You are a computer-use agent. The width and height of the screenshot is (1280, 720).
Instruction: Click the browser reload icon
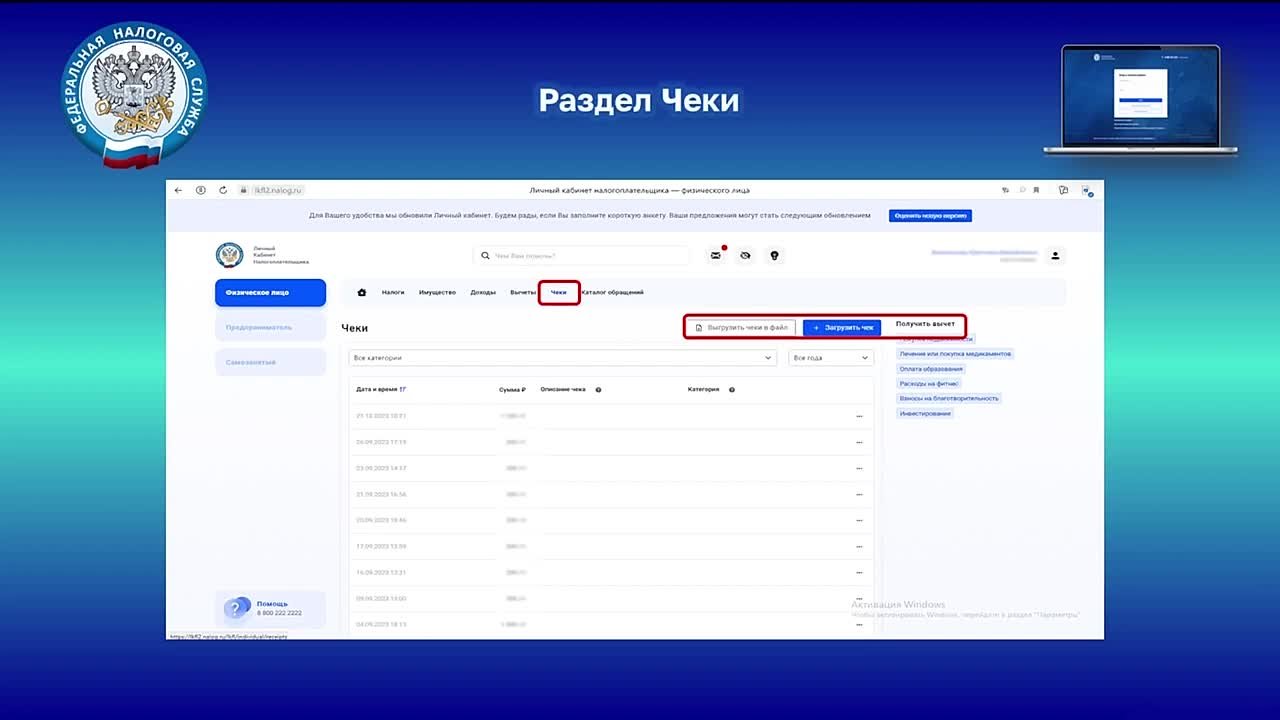tap(223, 190)
